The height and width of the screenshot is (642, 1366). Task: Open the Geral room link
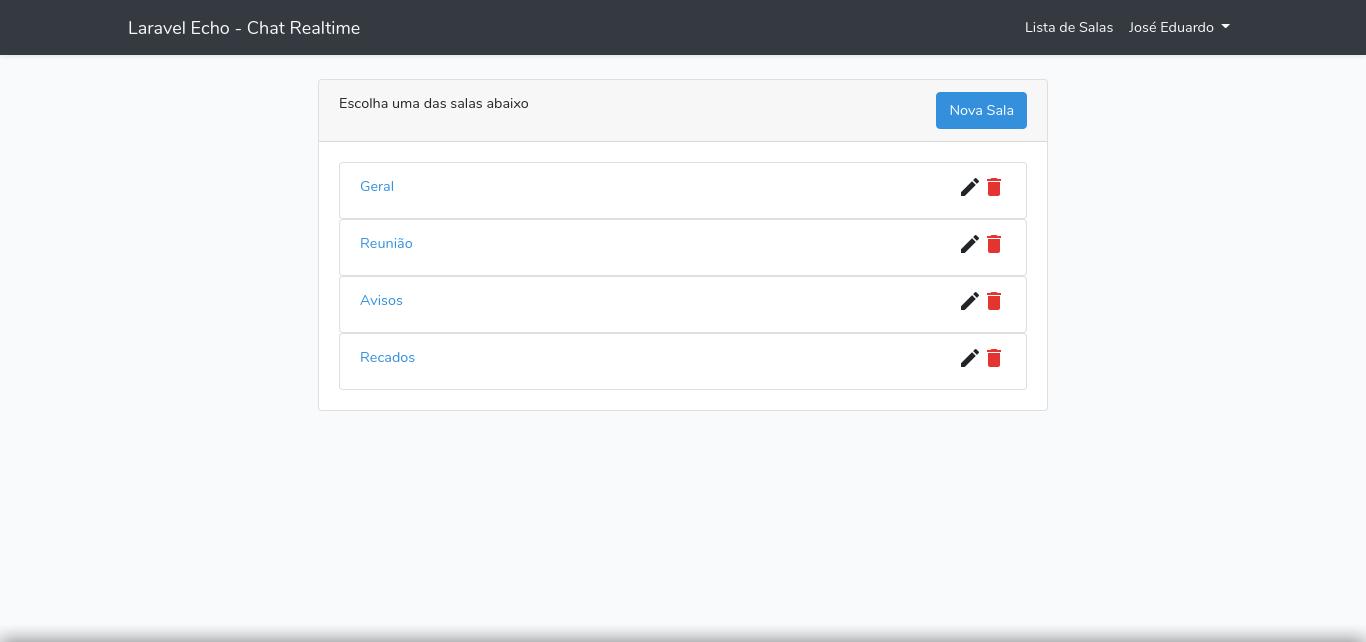pos(377,186)
